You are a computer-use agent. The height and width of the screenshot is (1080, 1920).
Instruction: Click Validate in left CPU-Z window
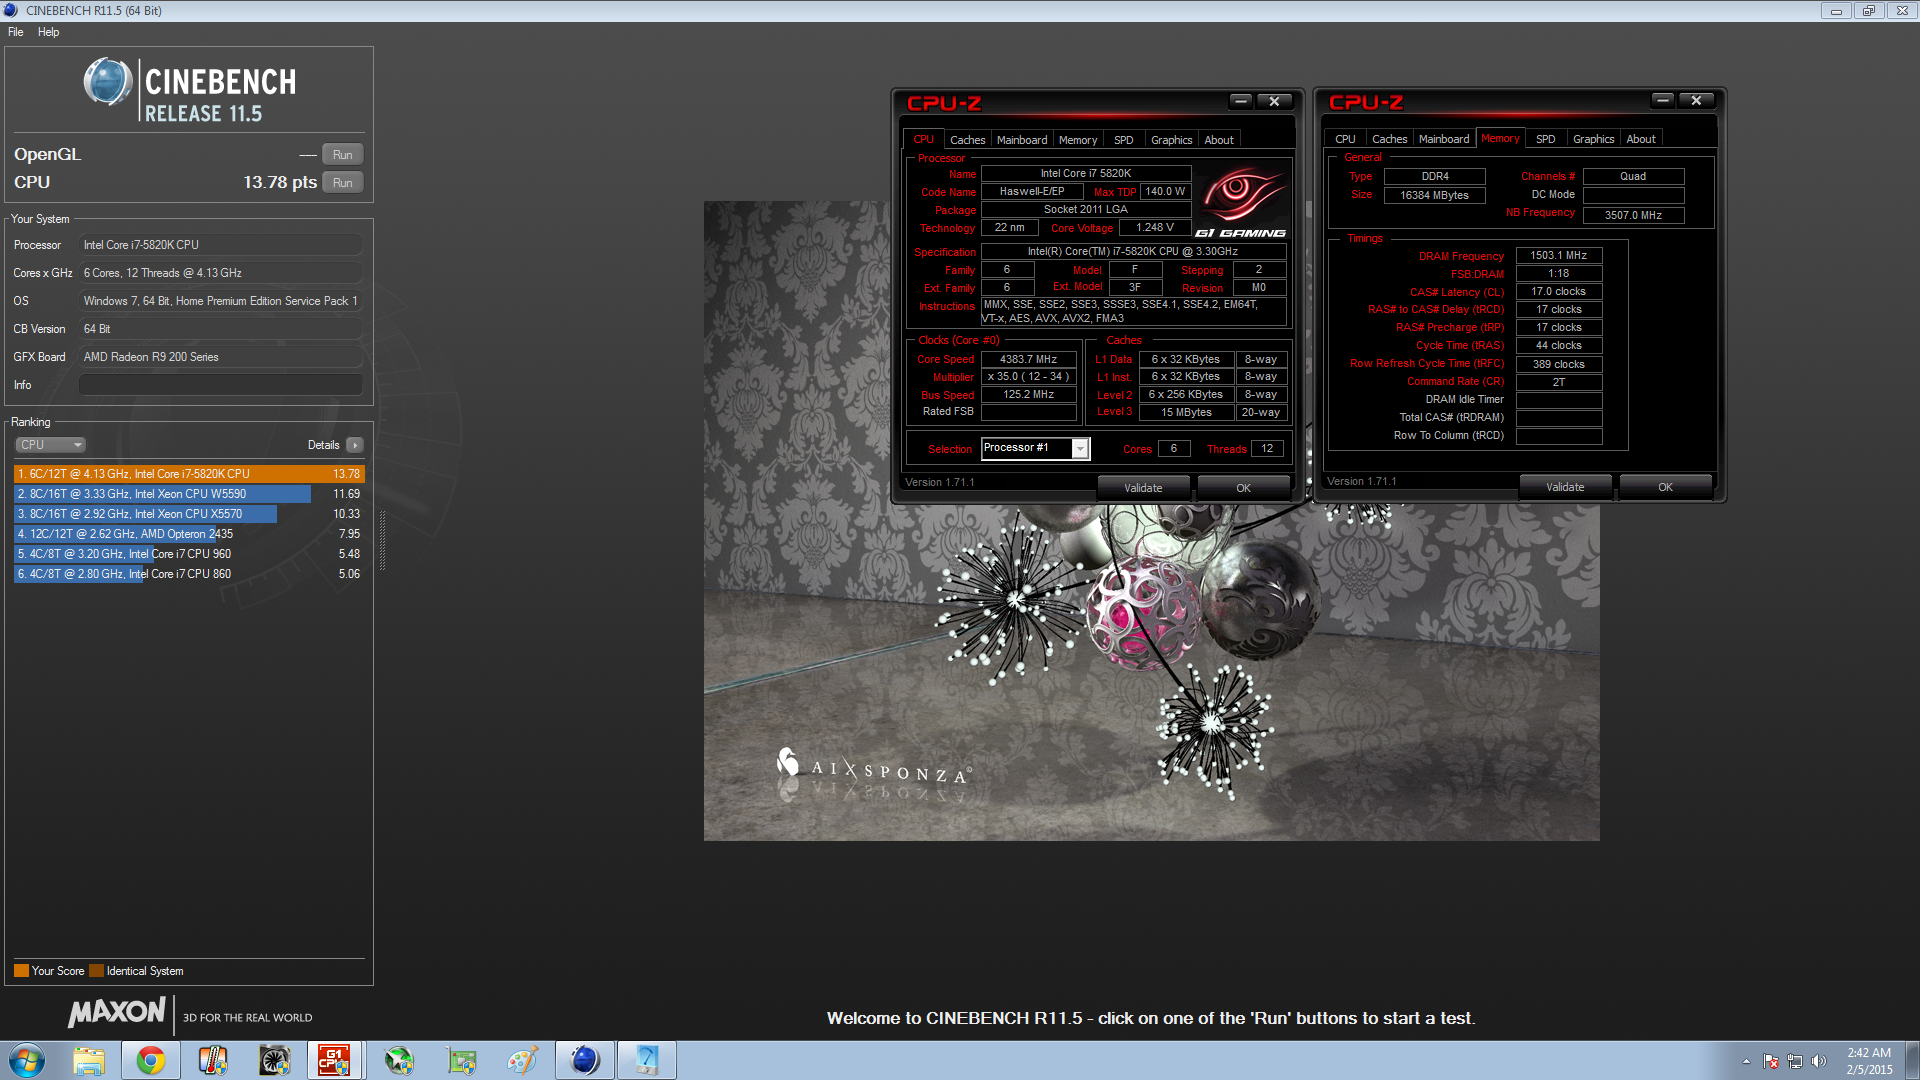pyautogui.click(x=1143, y=488)
